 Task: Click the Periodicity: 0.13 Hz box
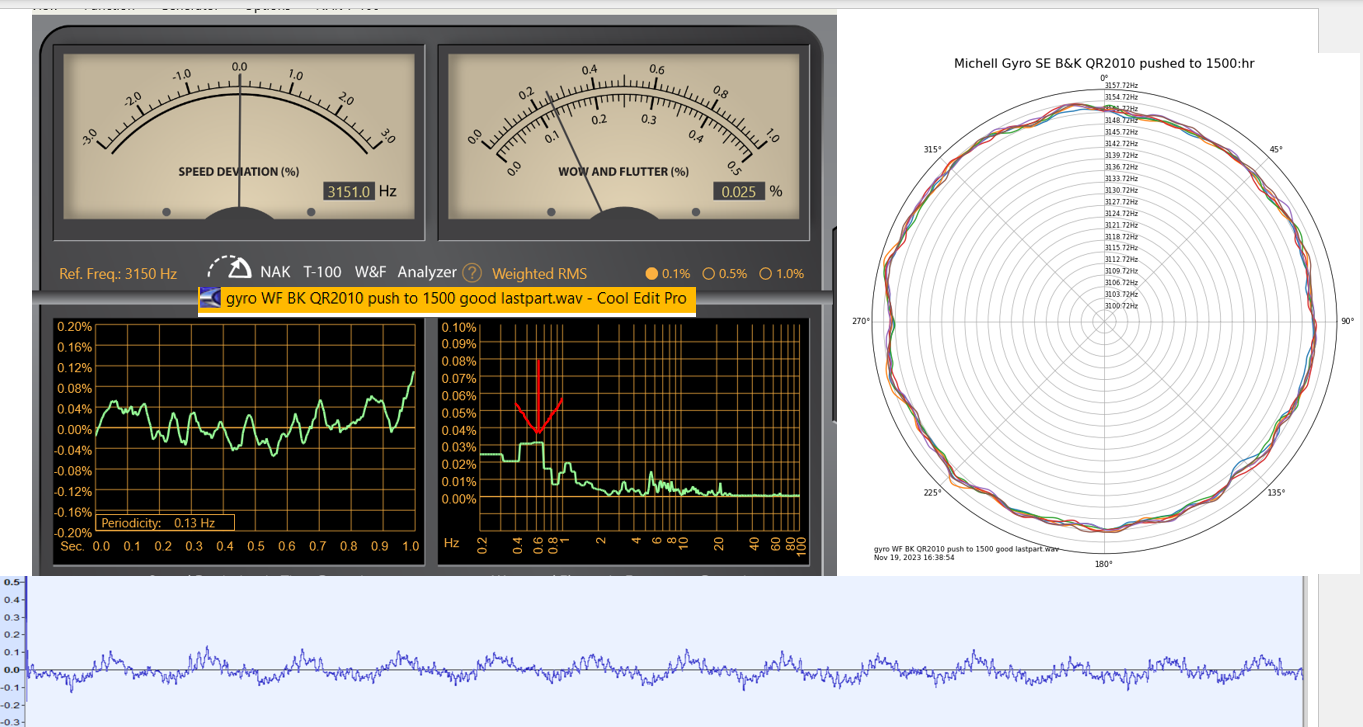[165, 522]
